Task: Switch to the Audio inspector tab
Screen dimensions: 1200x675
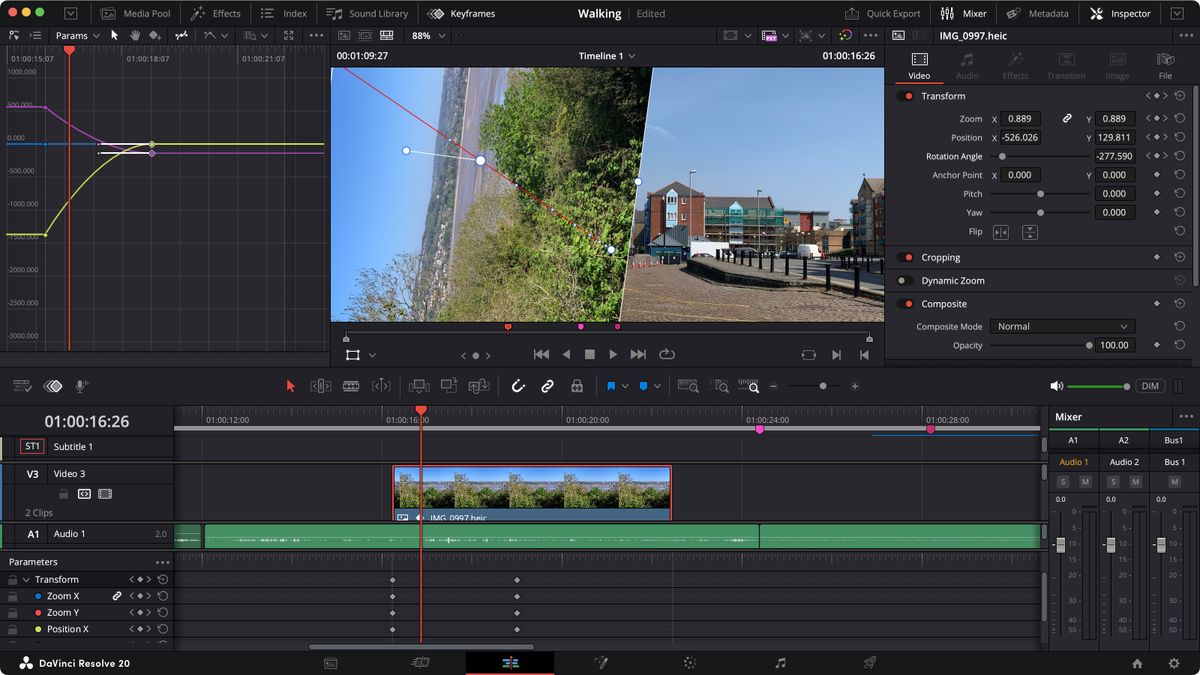Action: pos(967,66)
